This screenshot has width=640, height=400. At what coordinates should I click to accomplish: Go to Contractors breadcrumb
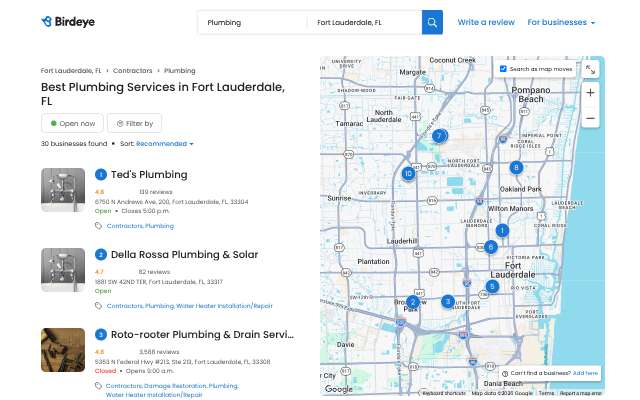(132, 71)
